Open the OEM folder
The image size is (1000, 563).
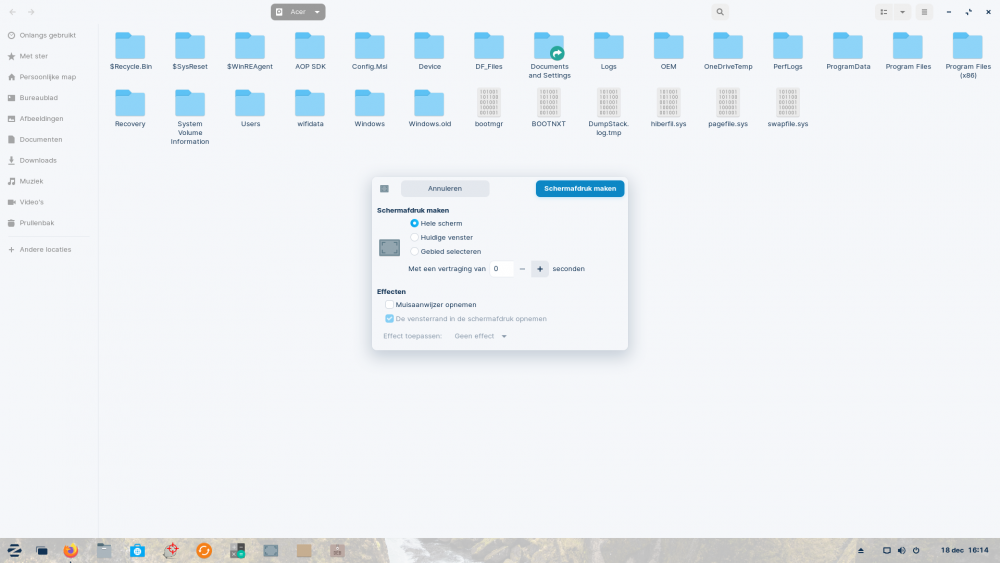click(668, 51)
